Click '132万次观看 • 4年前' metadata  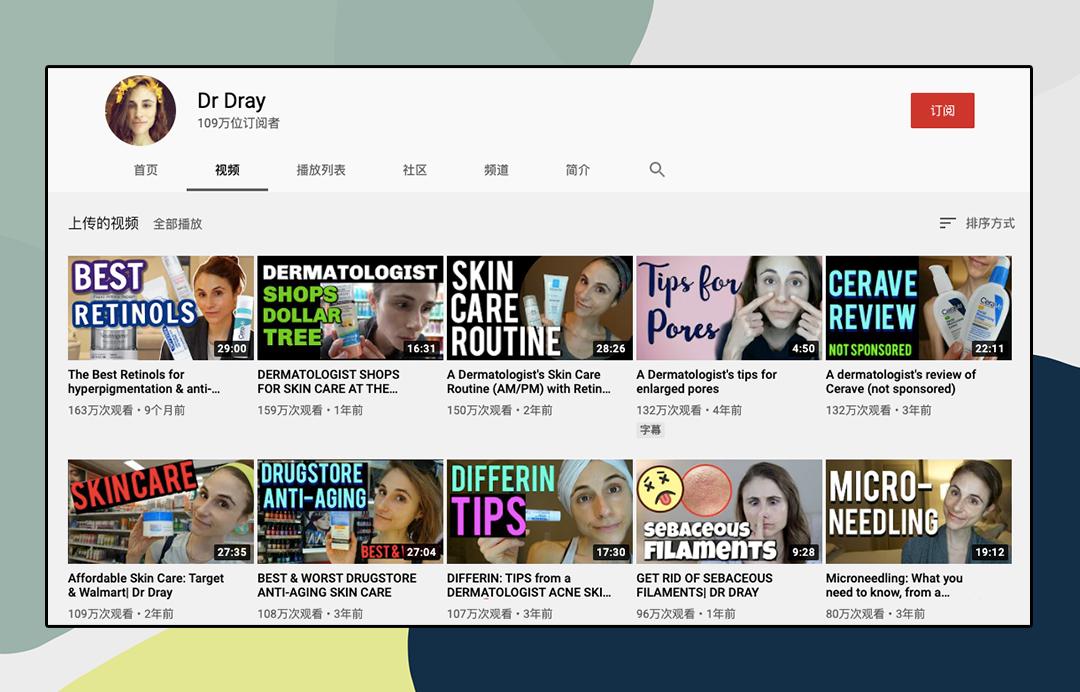pos(689,410)
